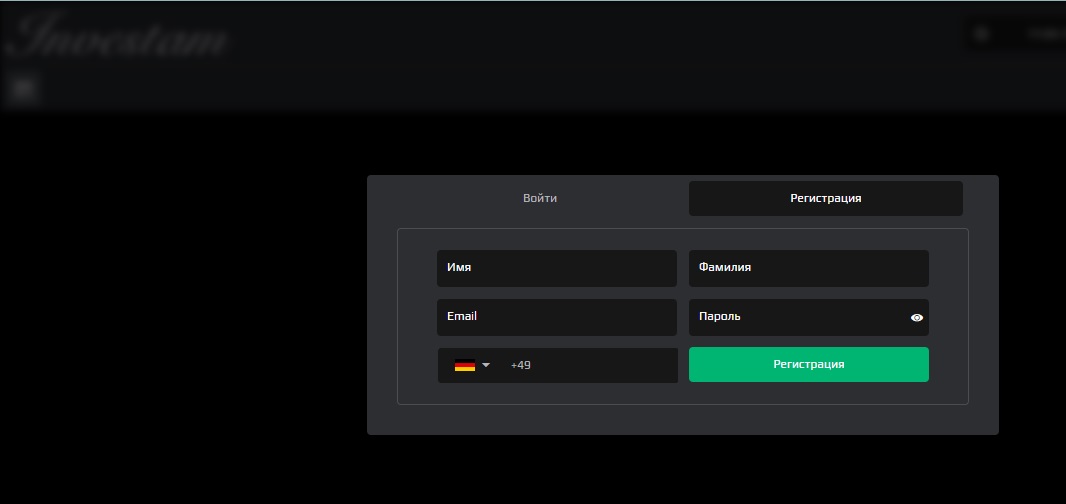This screenshot has height=504, width=1066.
Task: Focus the Фамилия input field
Action: tap(808, 268)
